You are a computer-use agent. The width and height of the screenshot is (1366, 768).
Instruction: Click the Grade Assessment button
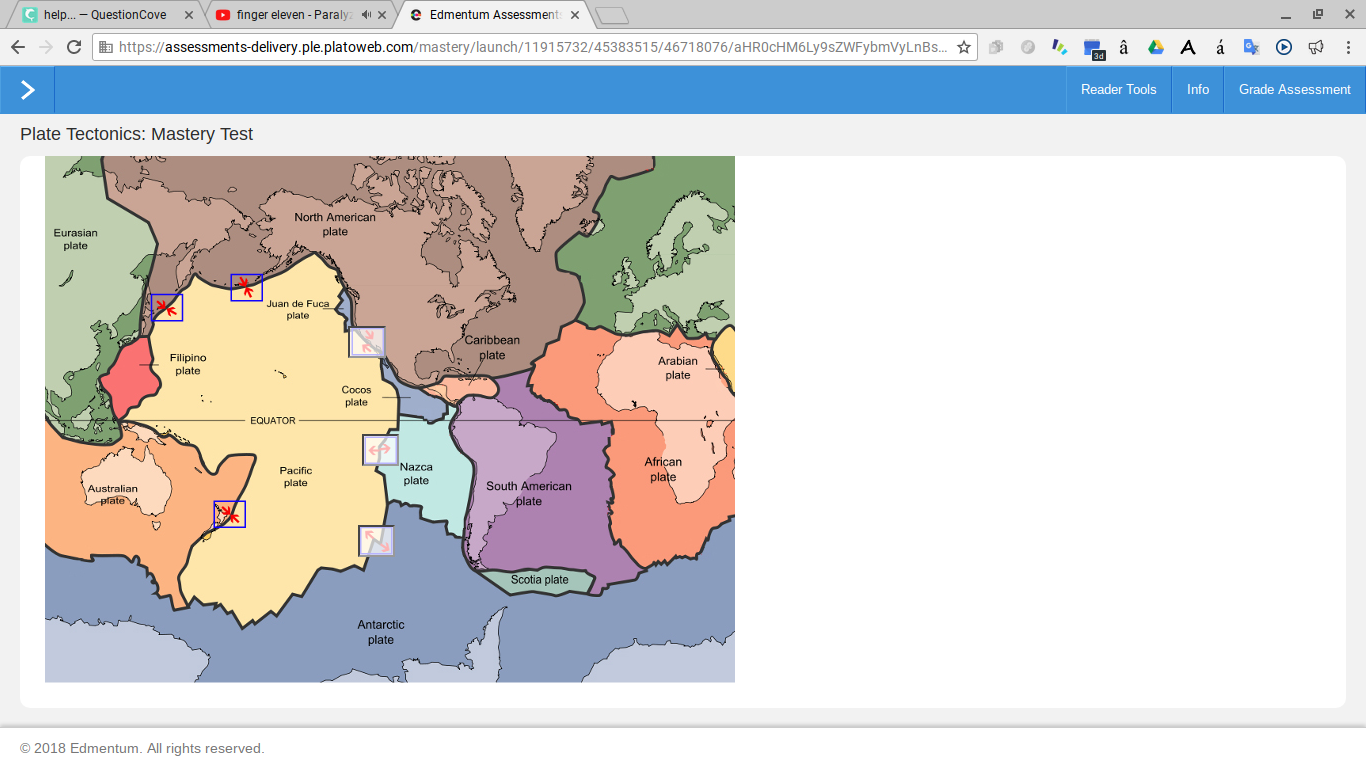[x=1294, y=90]
